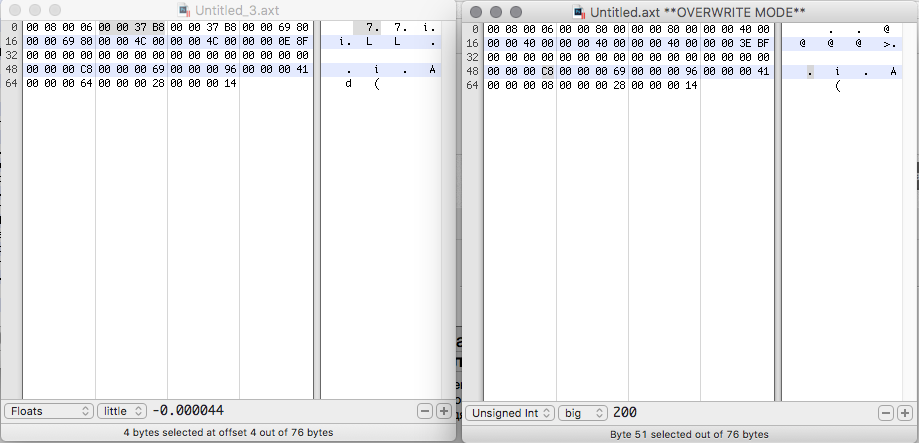Click bytes 00 00 00 69 in Untitled.axt
This screenshot has height=443, width=919.
tap(593, 71)
